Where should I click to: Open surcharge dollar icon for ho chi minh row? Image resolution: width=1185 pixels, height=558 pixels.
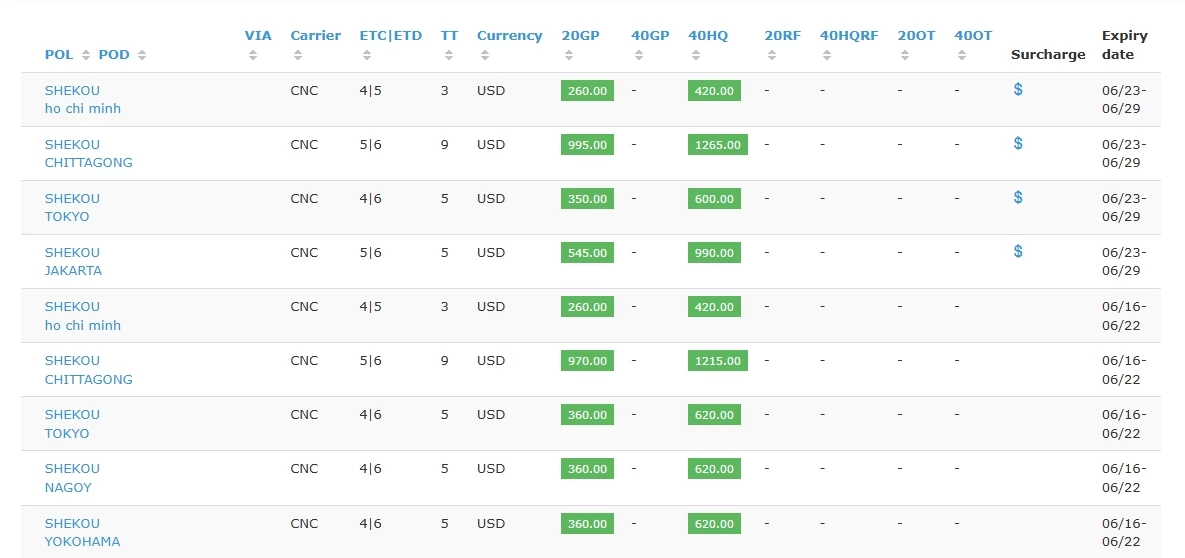pos(1018,89)
